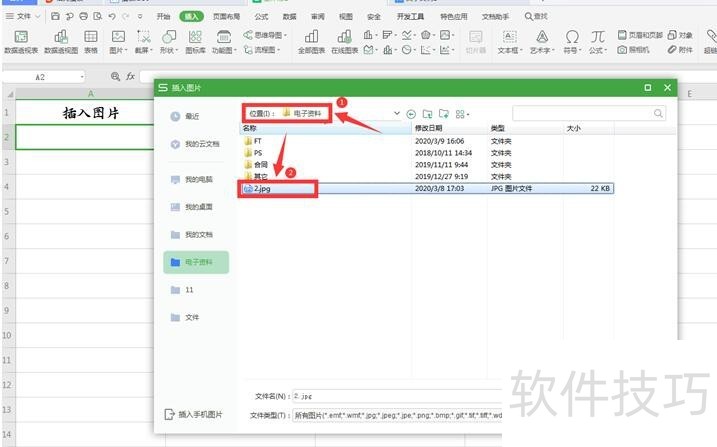Select the 电子资料 folder in sidebar
Image resolution: width=717 pixels, height=447 pixels.
click(x=196, y=262)
